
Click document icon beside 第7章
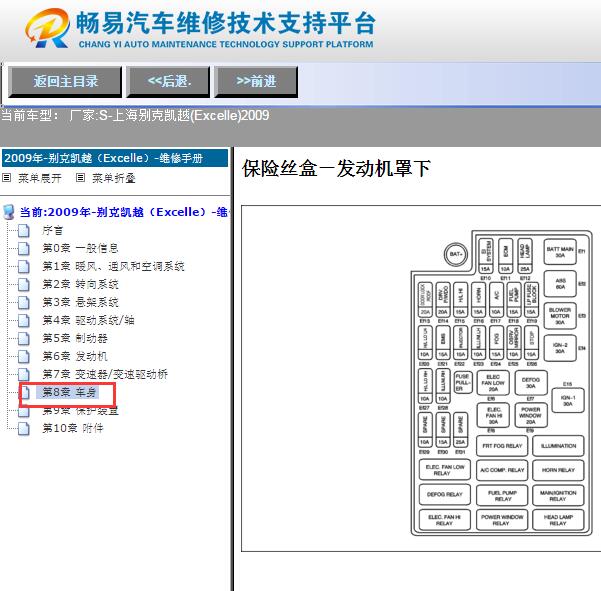tap(24, 375)
